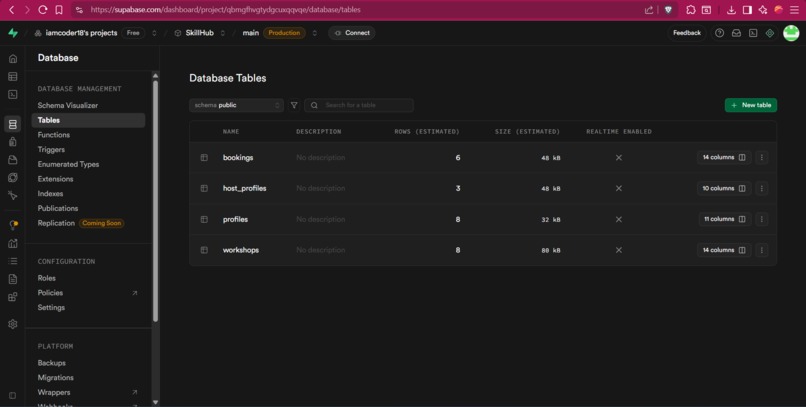Viewport: 806px width, 407px height.
Task: Open the host_profiles table name
Action: 245,189
